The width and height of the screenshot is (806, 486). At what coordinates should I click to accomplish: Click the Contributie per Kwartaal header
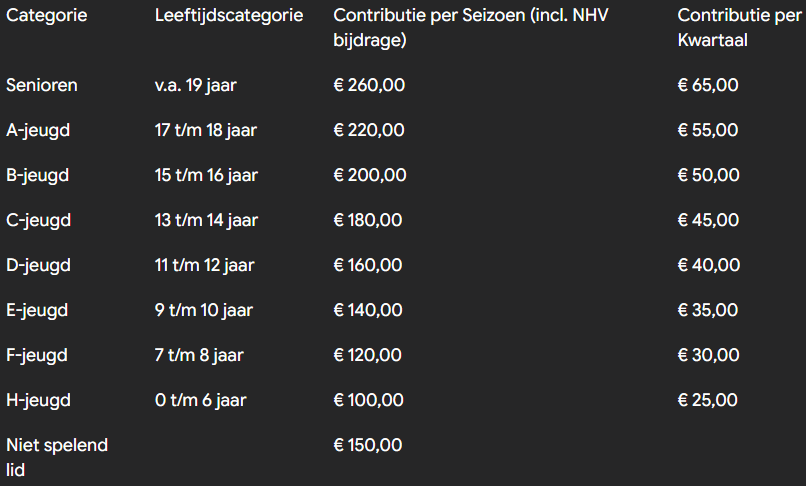pyautogui.click(x=738, y=28)
